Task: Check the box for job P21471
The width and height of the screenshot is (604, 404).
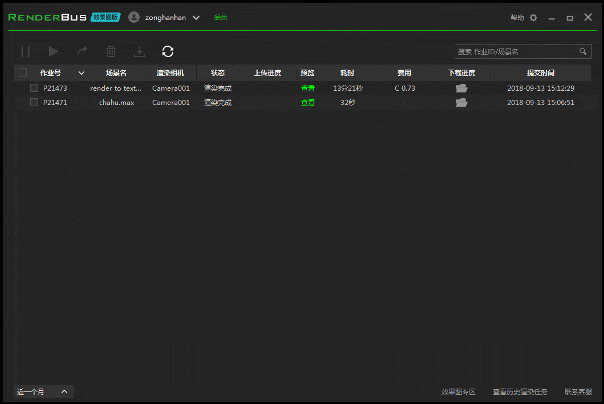Action: (x=33, y=102)
